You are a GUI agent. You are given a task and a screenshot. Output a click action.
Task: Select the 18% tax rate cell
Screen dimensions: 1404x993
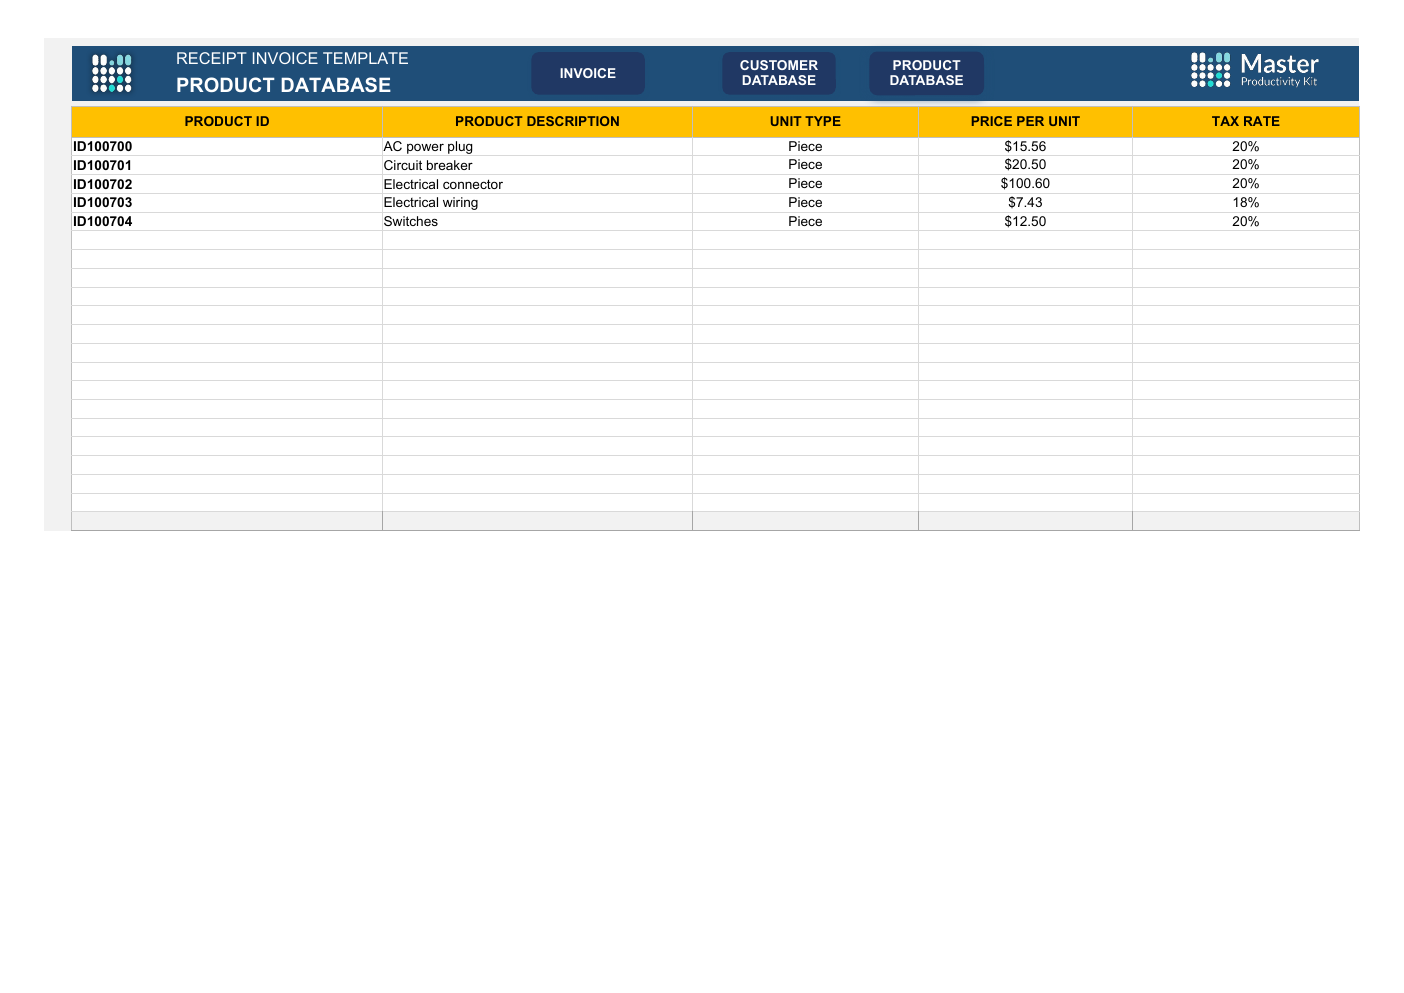point(1246,203)
